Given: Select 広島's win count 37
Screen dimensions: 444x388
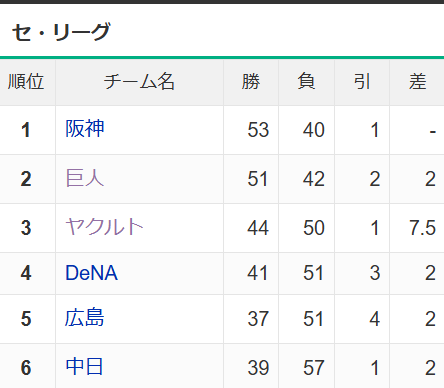Looking at the screenshot, I should tap(258, 319).
